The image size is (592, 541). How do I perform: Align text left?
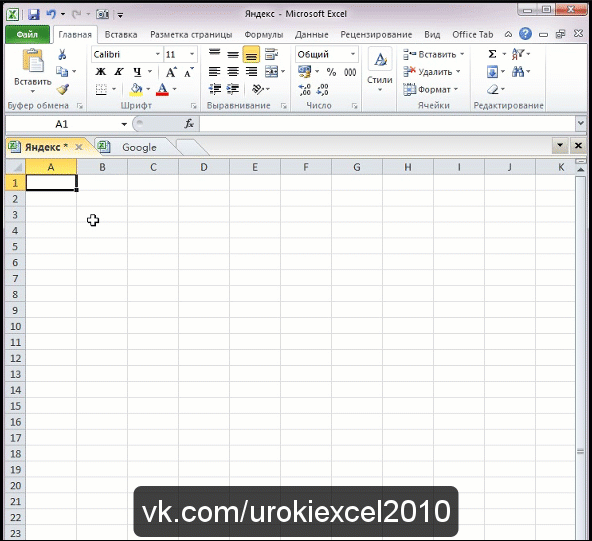214,71
